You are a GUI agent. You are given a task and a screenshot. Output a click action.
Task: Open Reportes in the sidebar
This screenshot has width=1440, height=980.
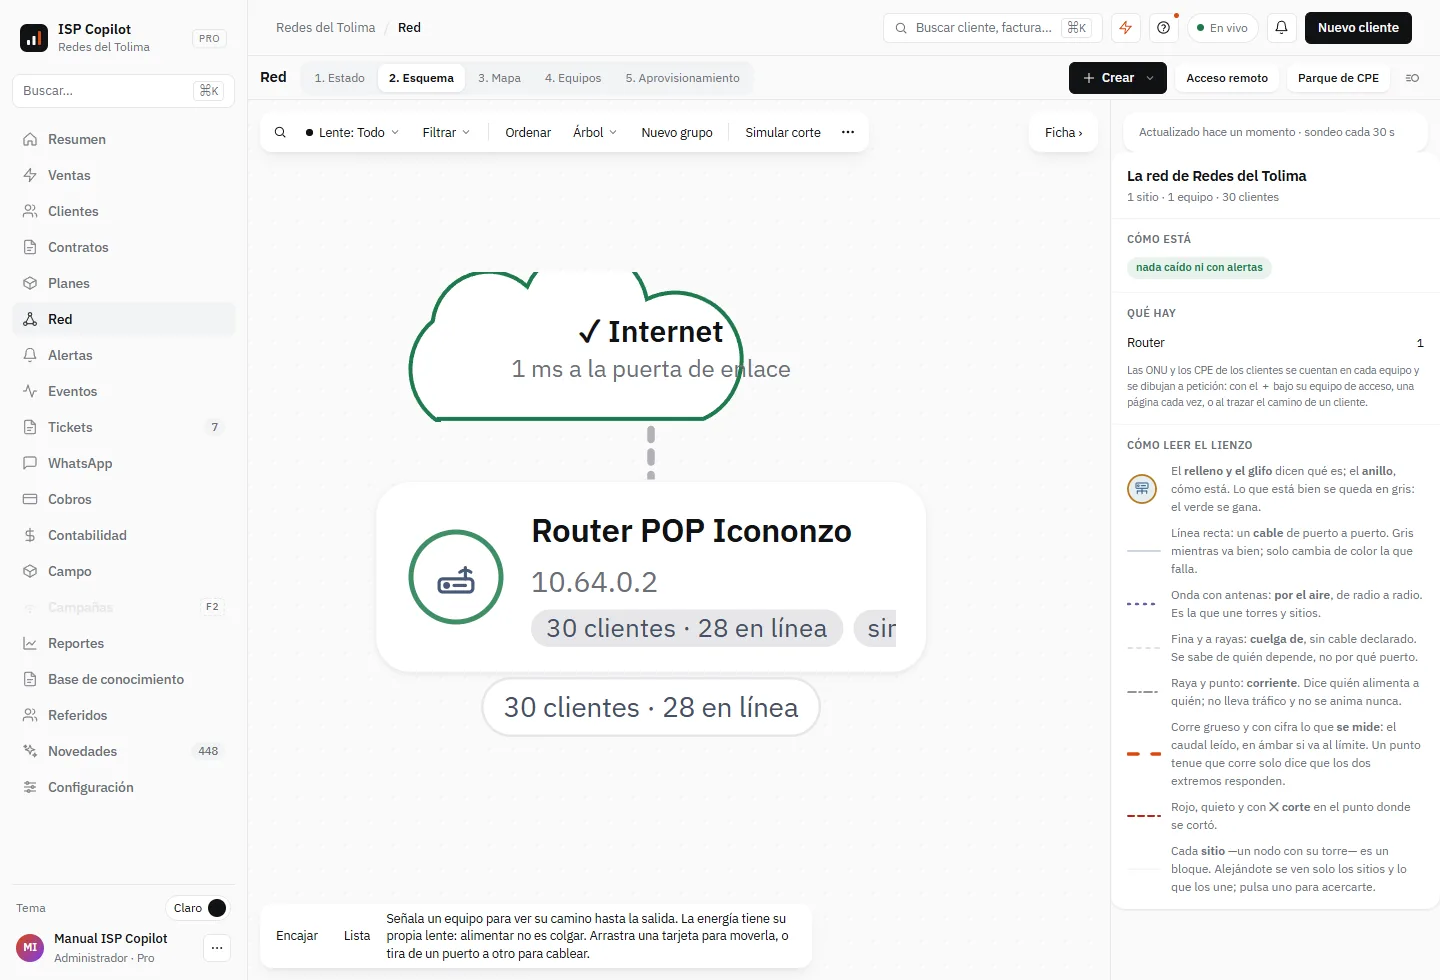click(124, 643)
